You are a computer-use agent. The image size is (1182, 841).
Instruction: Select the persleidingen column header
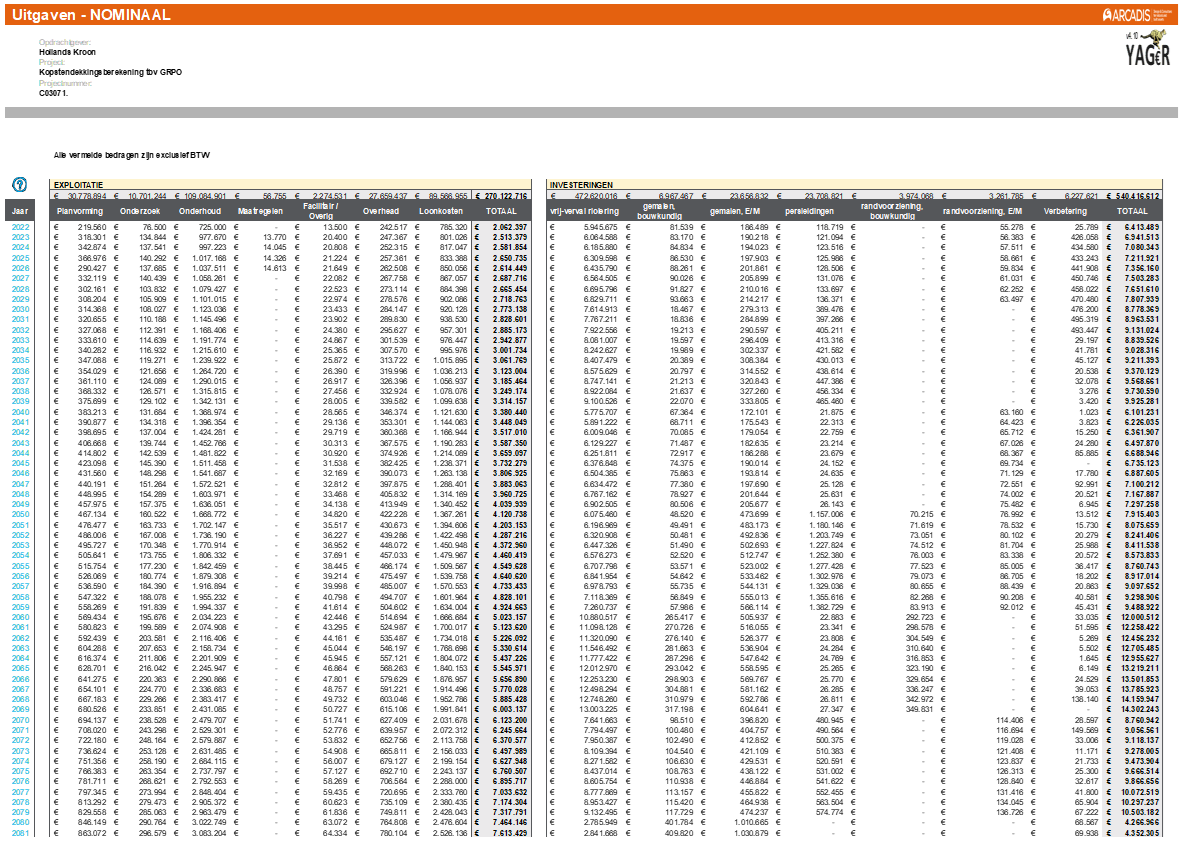(813, 212)
